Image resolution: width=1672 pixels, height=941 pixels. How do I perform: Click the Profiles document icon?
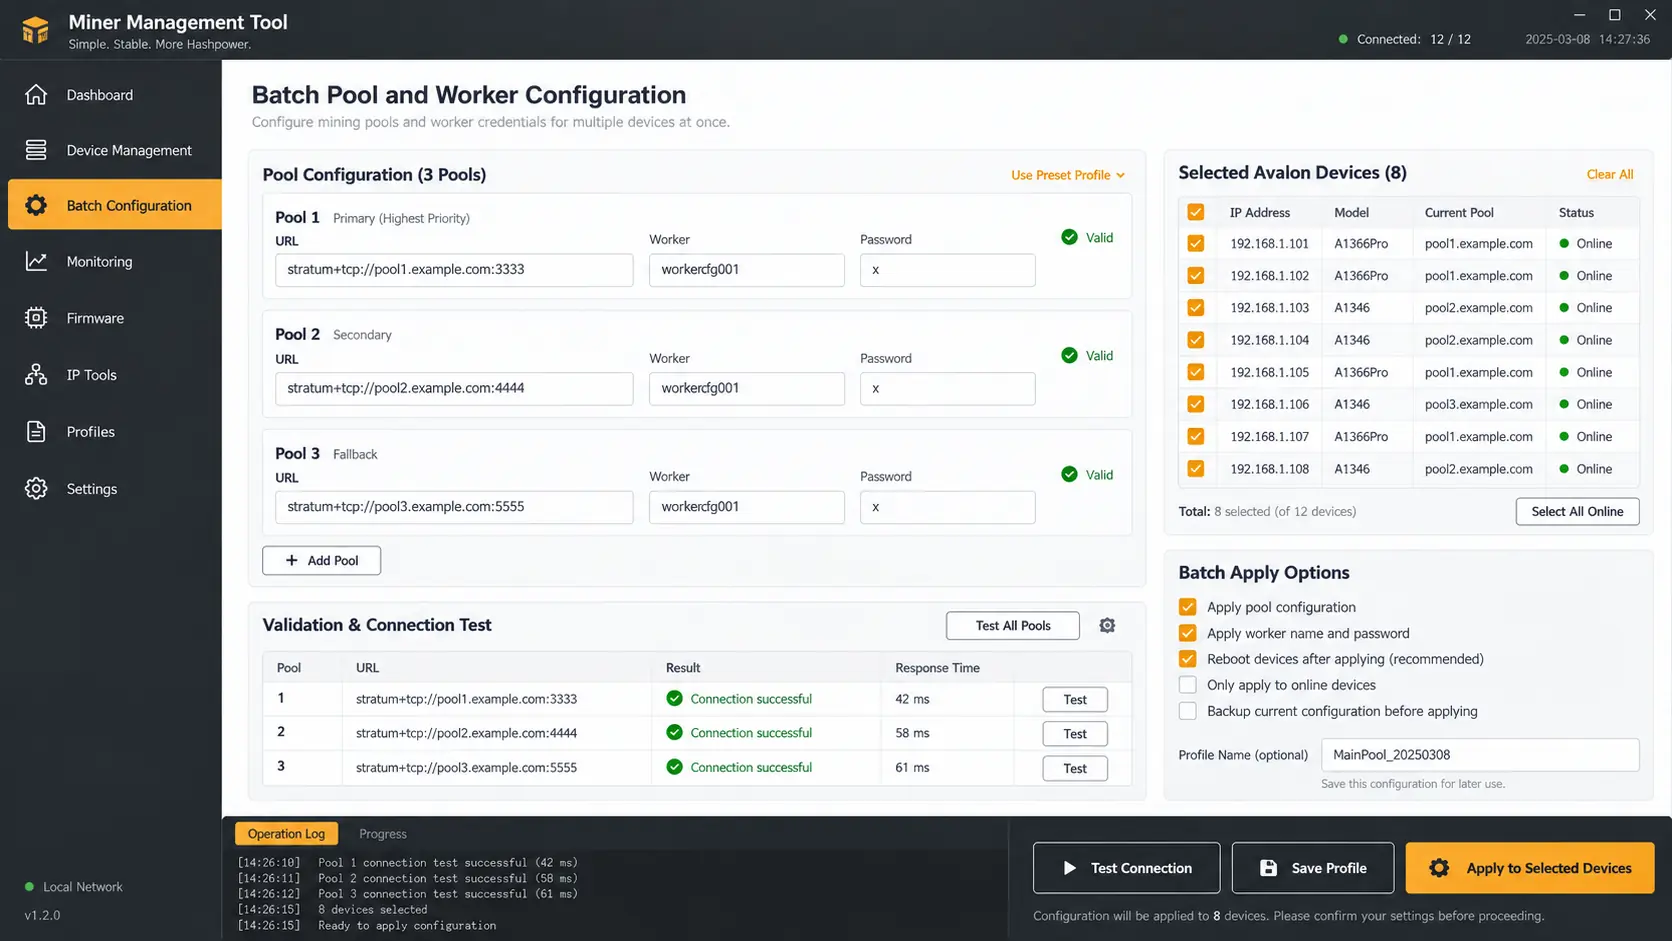[36, 432]
